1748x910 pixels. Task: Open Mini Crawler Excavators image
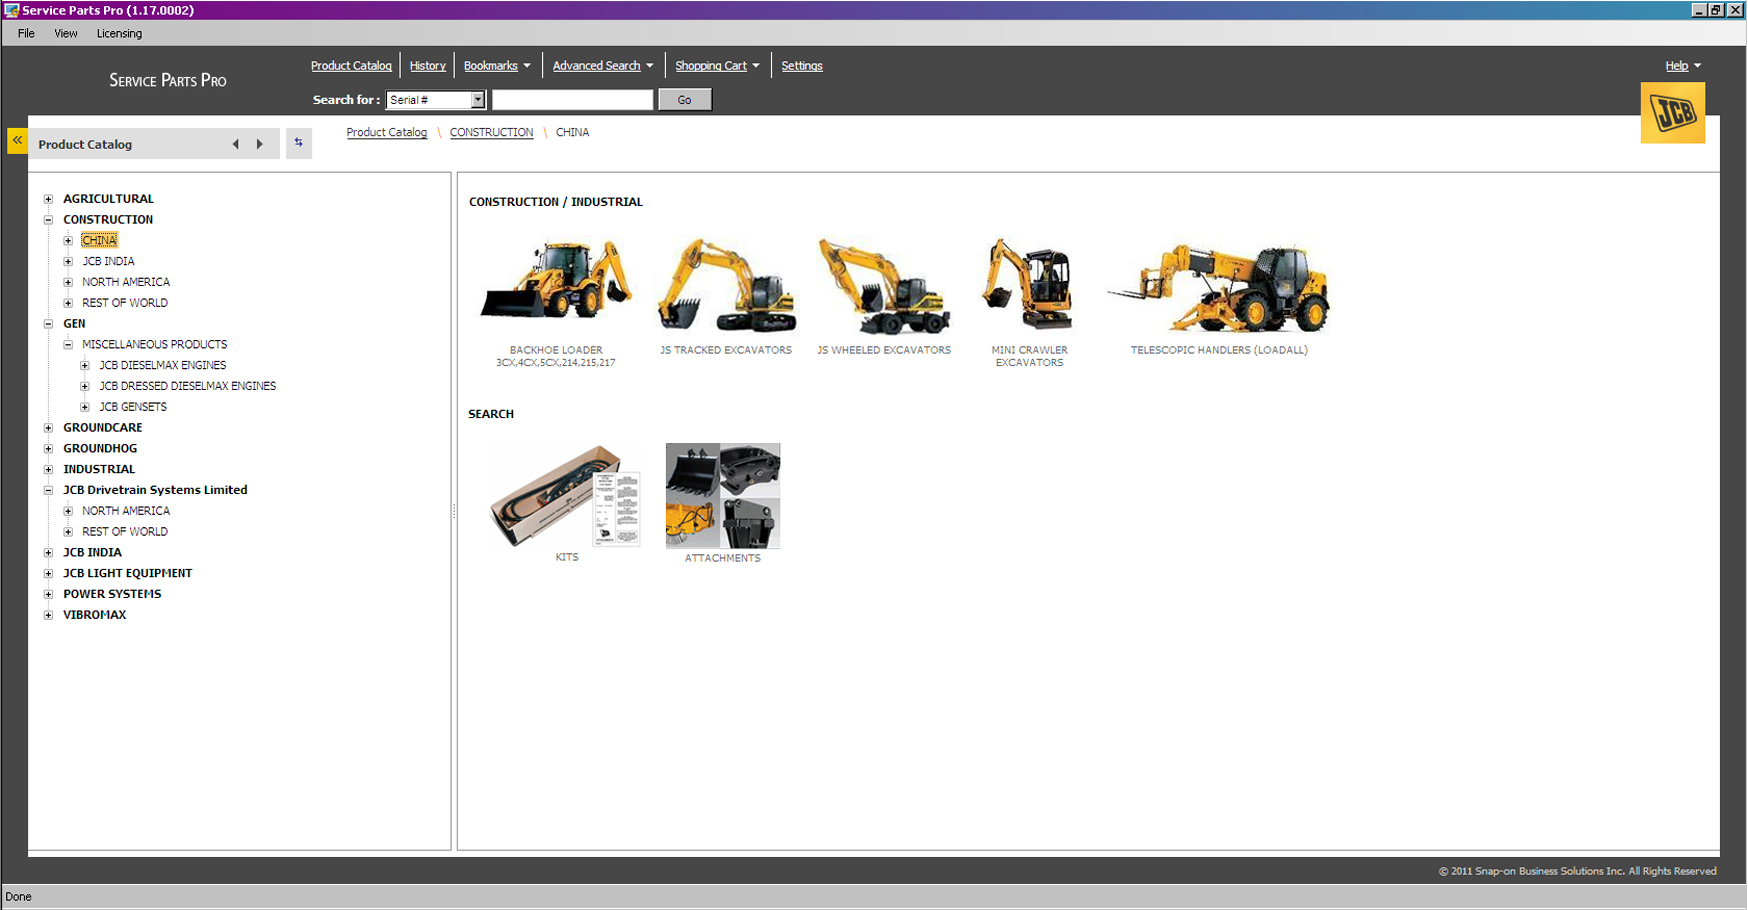click(x=1028, y=286)
